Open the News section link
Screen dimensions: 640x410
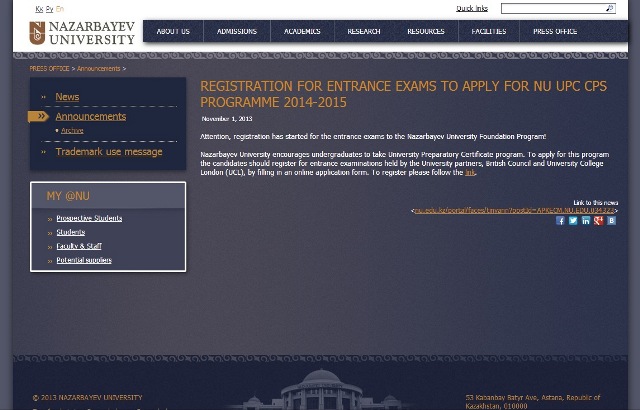click(x=67, y=97)
